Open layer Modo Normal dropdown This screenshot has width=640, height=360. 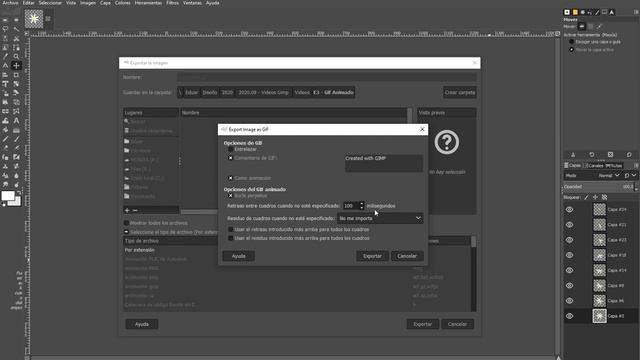pyautogui.click(x=609, y=176)
